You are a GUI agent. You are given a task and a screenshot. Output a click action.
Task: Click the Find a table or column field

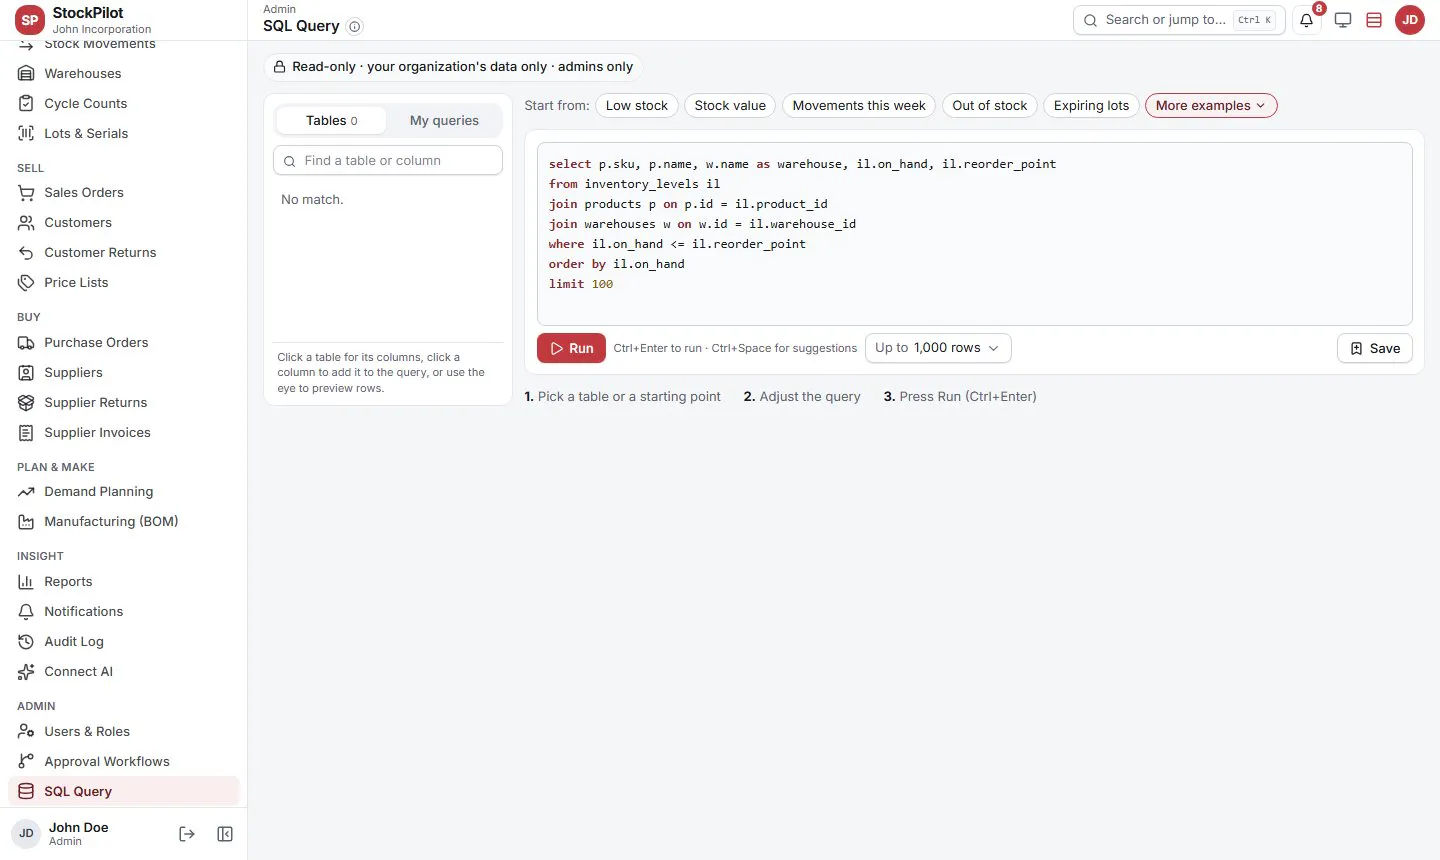388,160
